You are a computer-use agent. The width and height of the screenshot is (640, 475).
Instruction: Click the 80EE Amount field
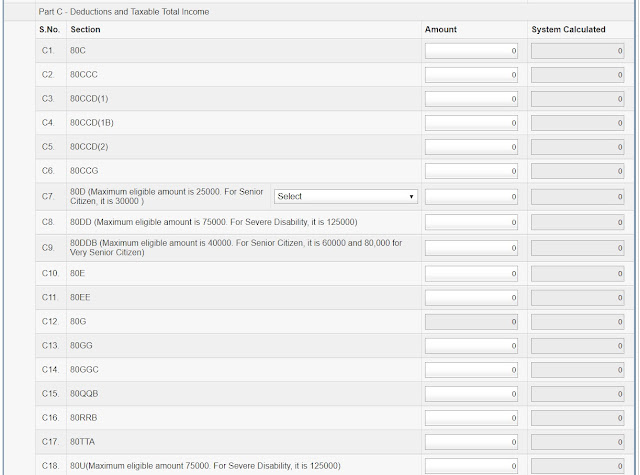click(x=472, y=298)
